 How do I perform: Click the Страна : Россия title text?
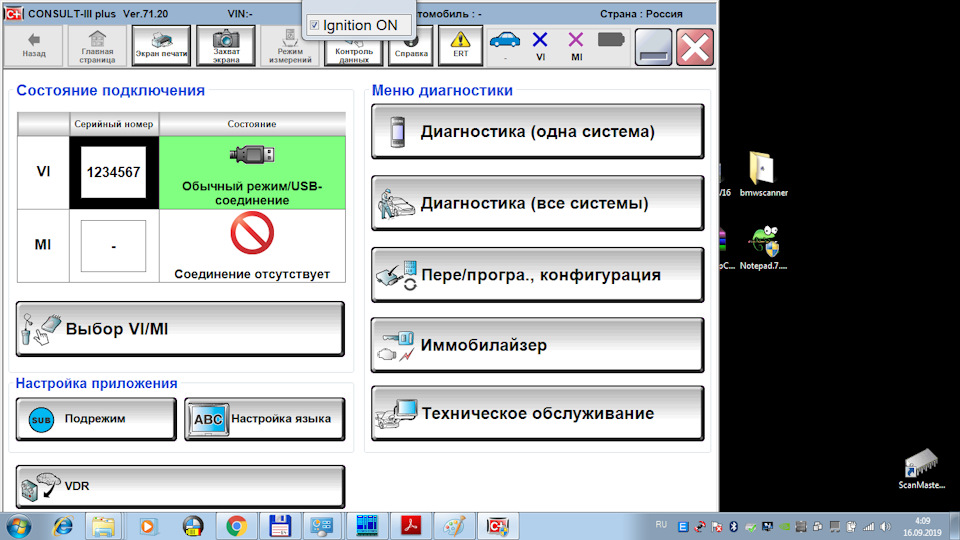(641, 13)
